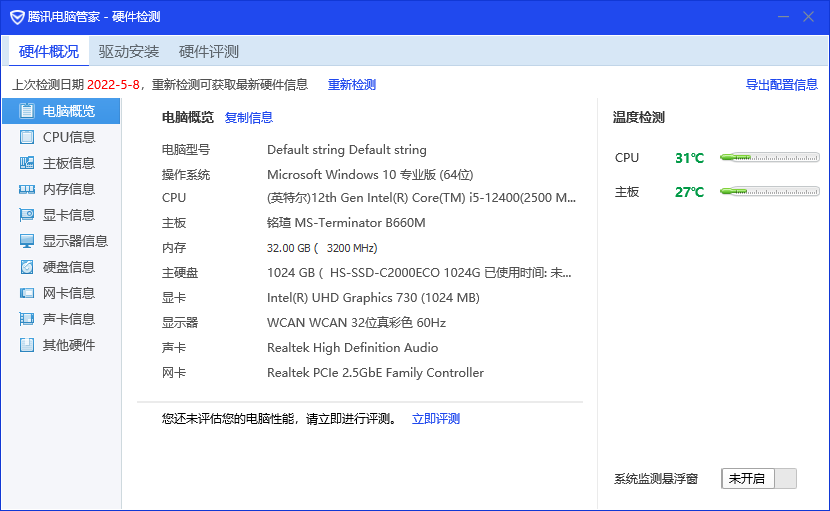830x511 pixels.
Task: Click the CPU temperature gauge bar
Action: point(770,157)
